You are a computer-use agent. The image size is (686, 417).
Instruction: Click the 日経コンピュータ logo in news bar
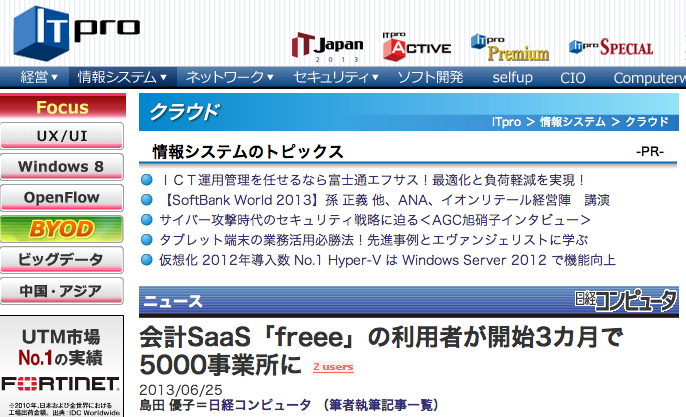[x=626, y=300]
